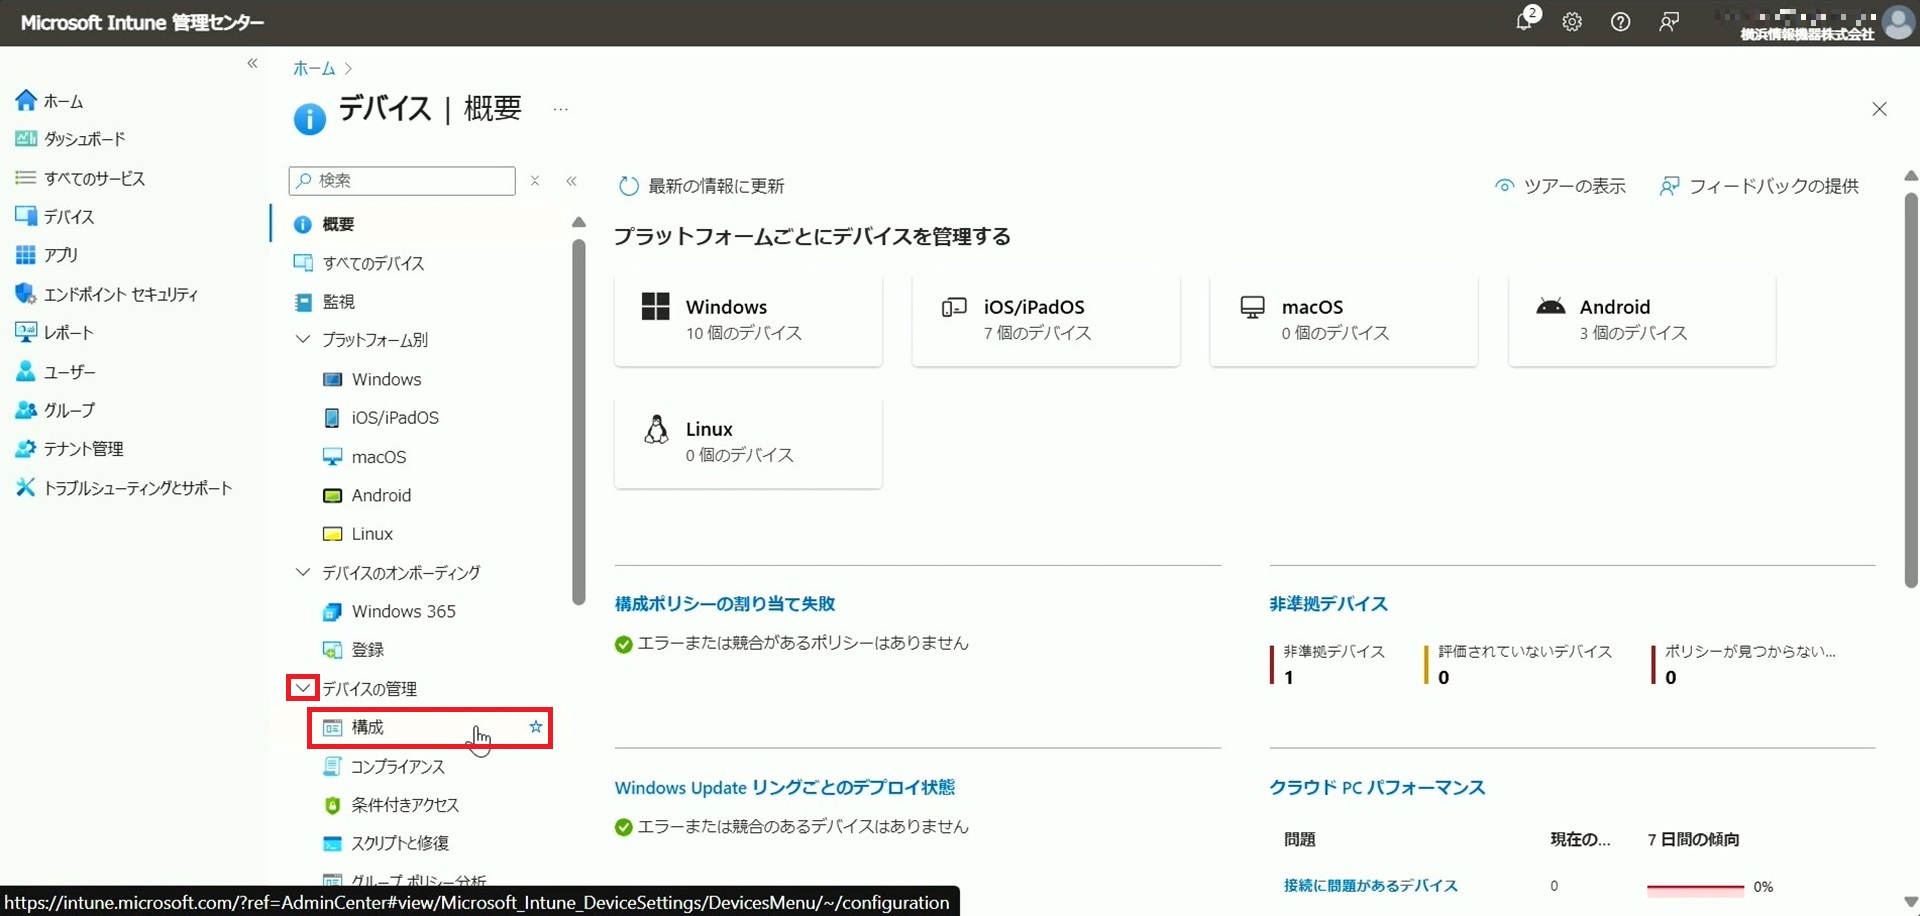Click the help question mark icon
Viewport: 1920px width, 916px height.
click(x=1620, y=22)
